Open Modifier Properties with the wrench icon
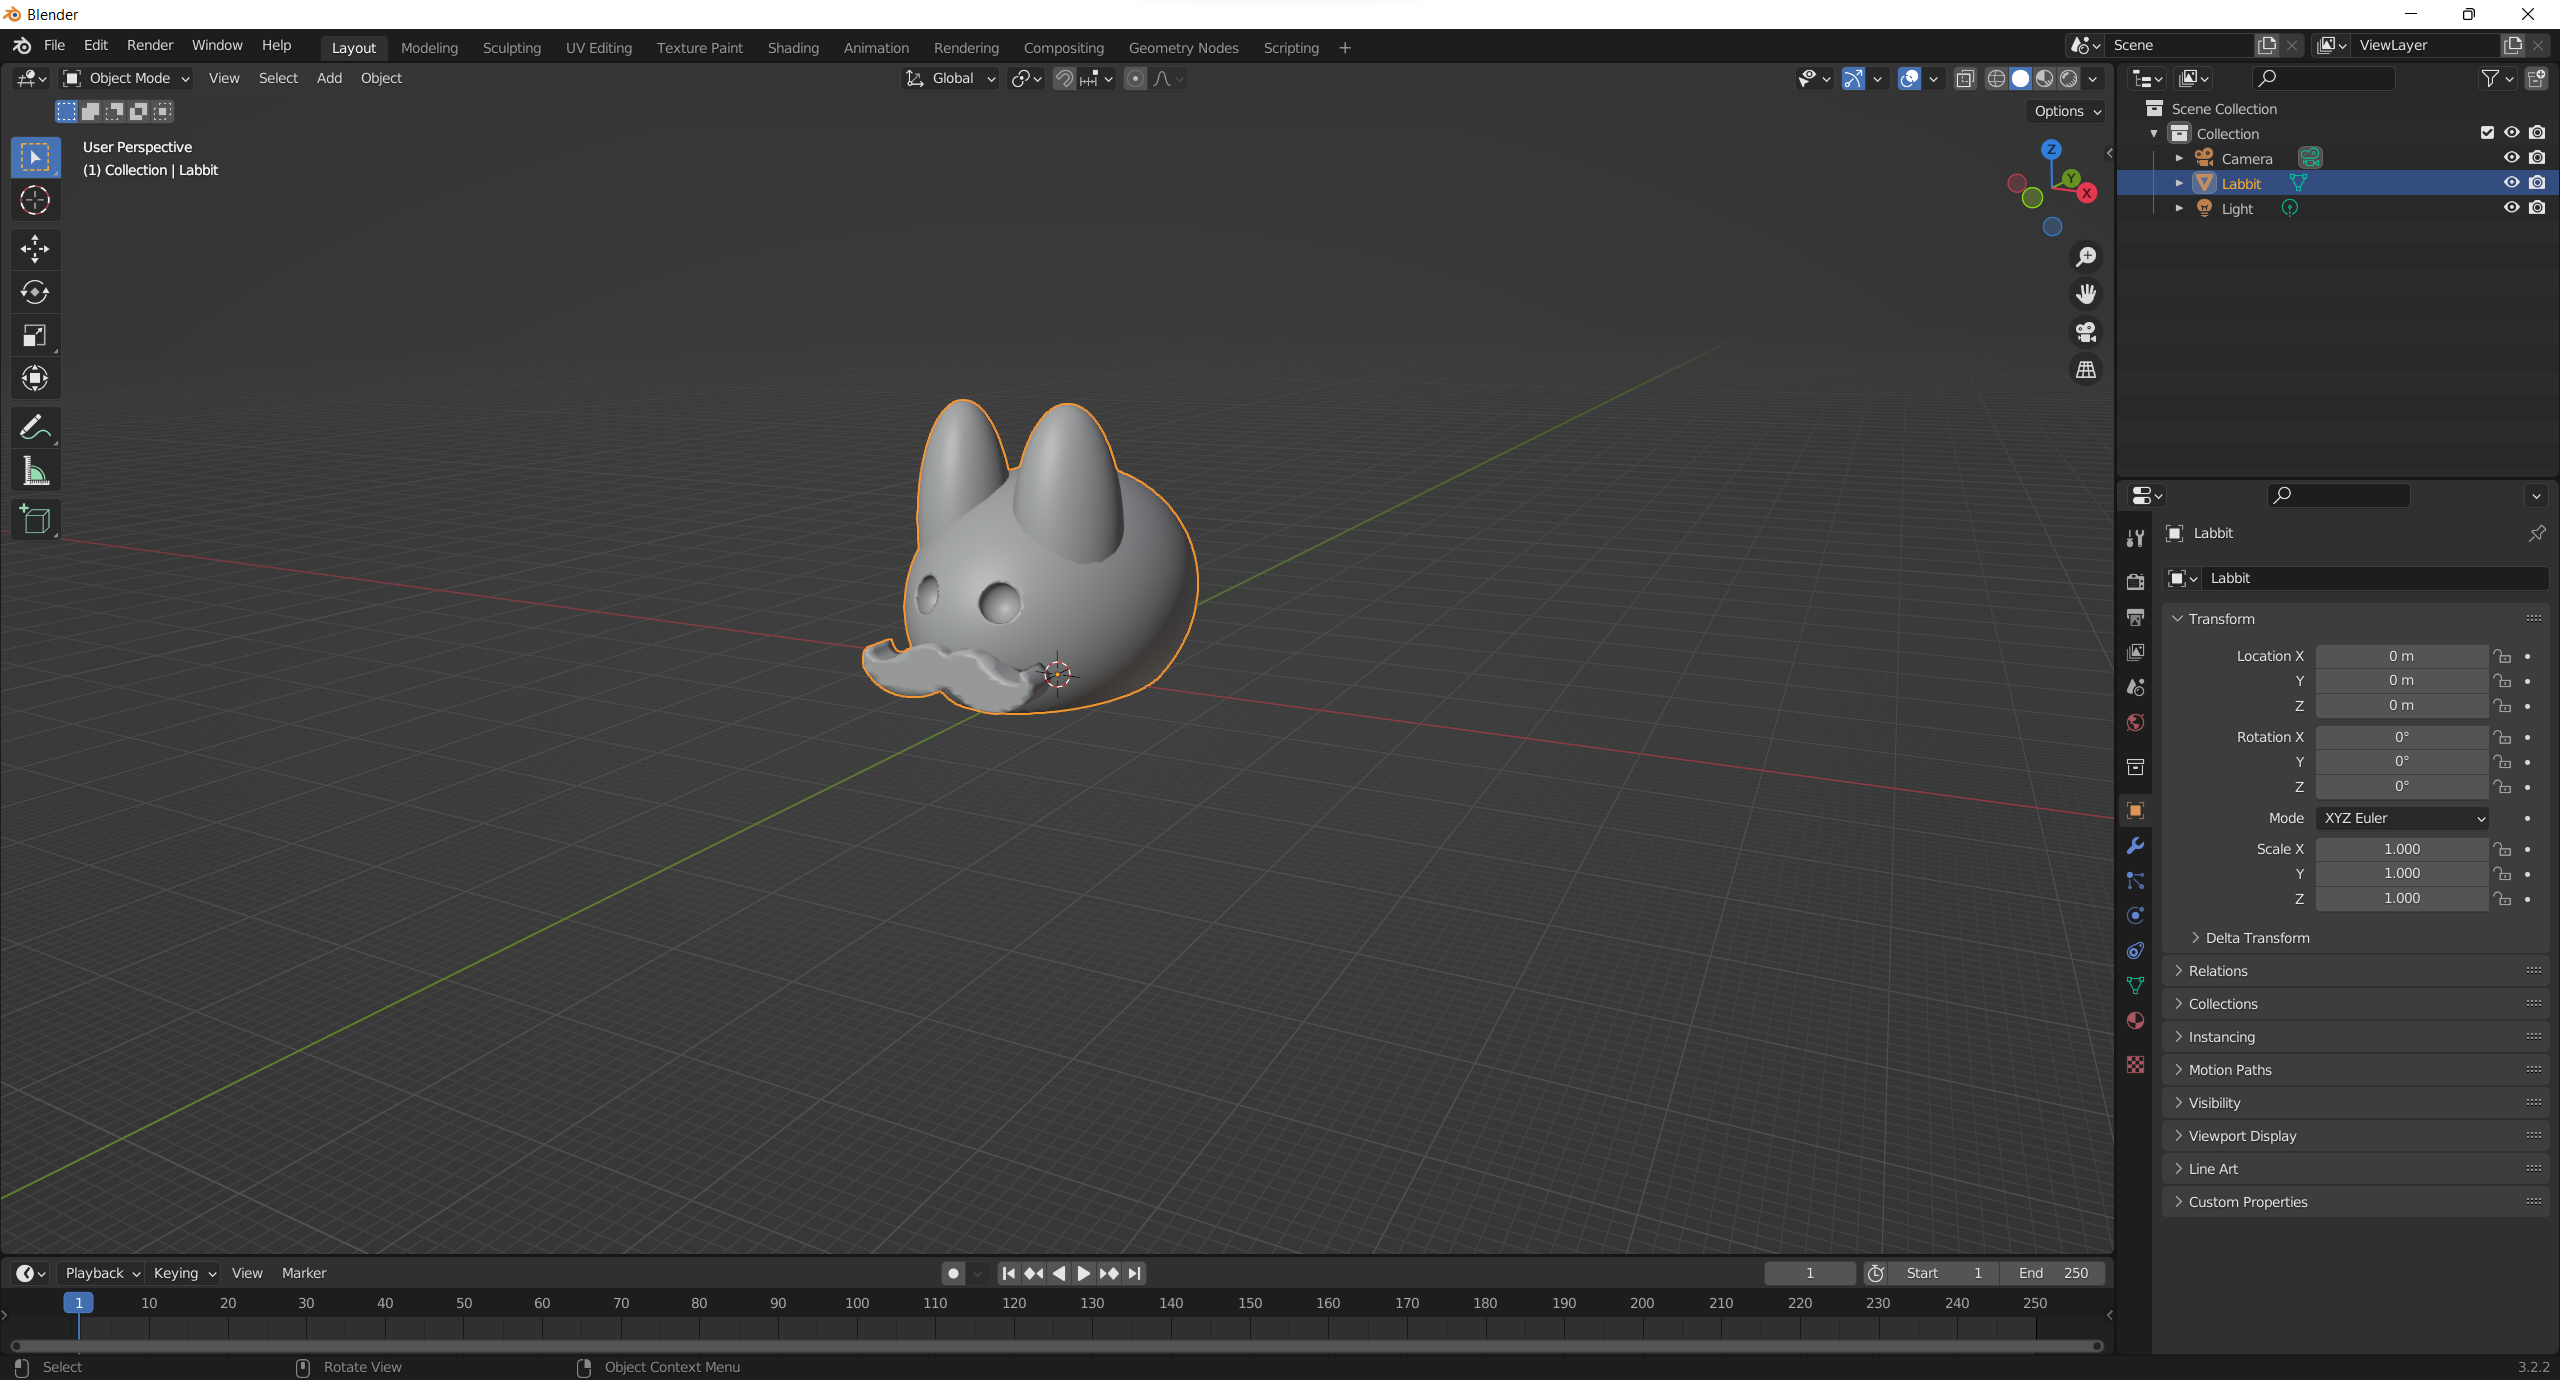The height and width of the screenshot is (1380, 2560). [x=2134, y=846]
